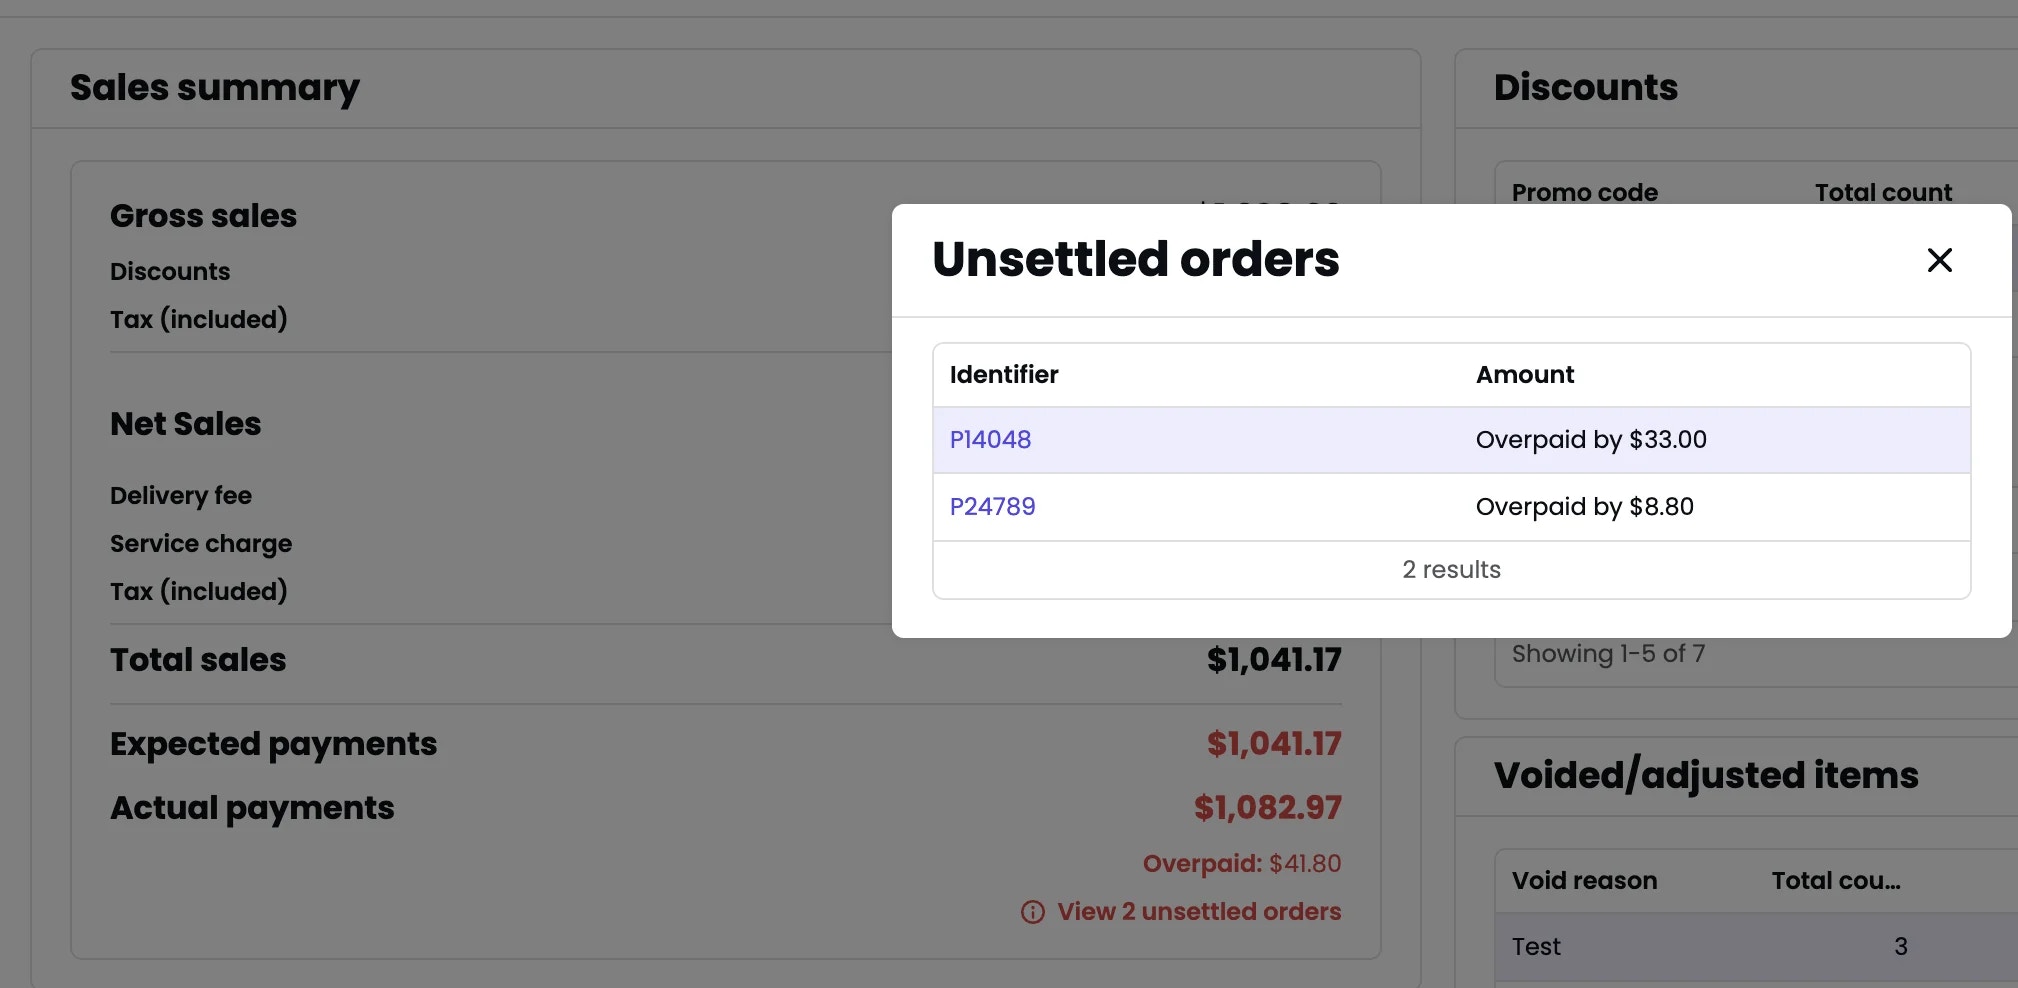This screenshot has width=2018, height=988.
Task: Close the Unsettled orders dialog
Action: coord(1938,259)
